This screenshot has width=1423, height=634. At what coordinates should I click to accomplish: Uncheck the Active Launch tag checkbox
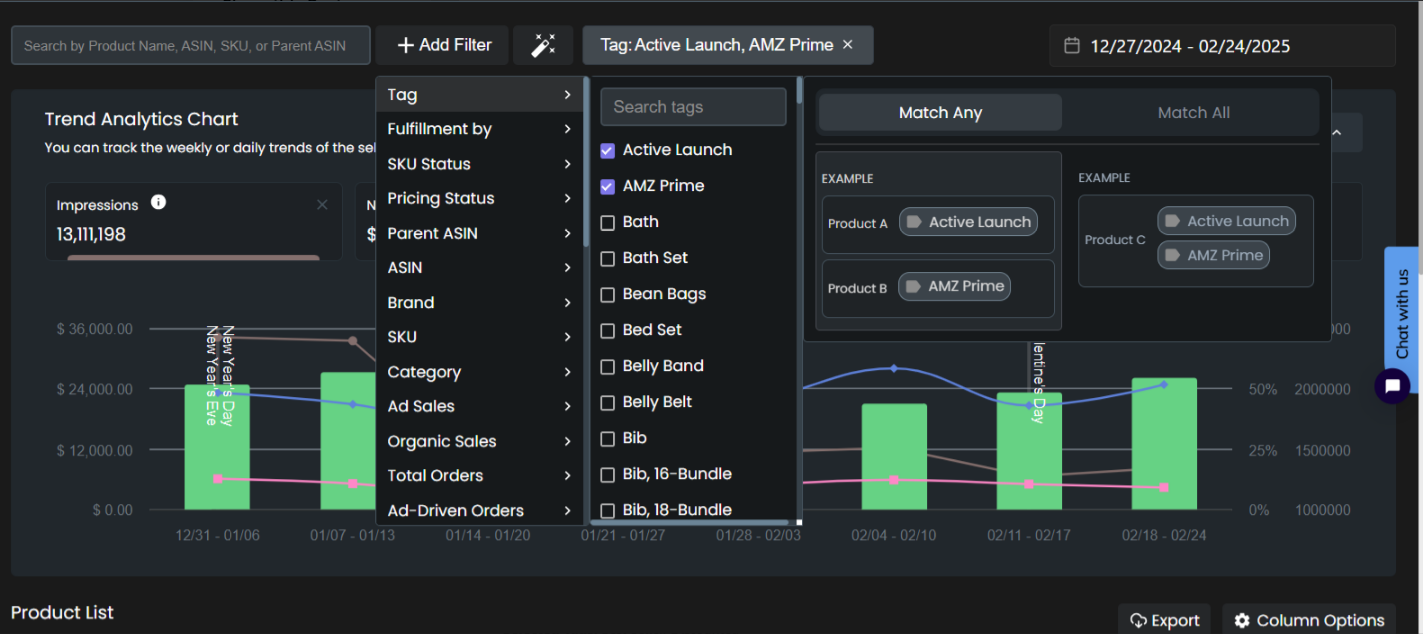click(x=607, y=150)
